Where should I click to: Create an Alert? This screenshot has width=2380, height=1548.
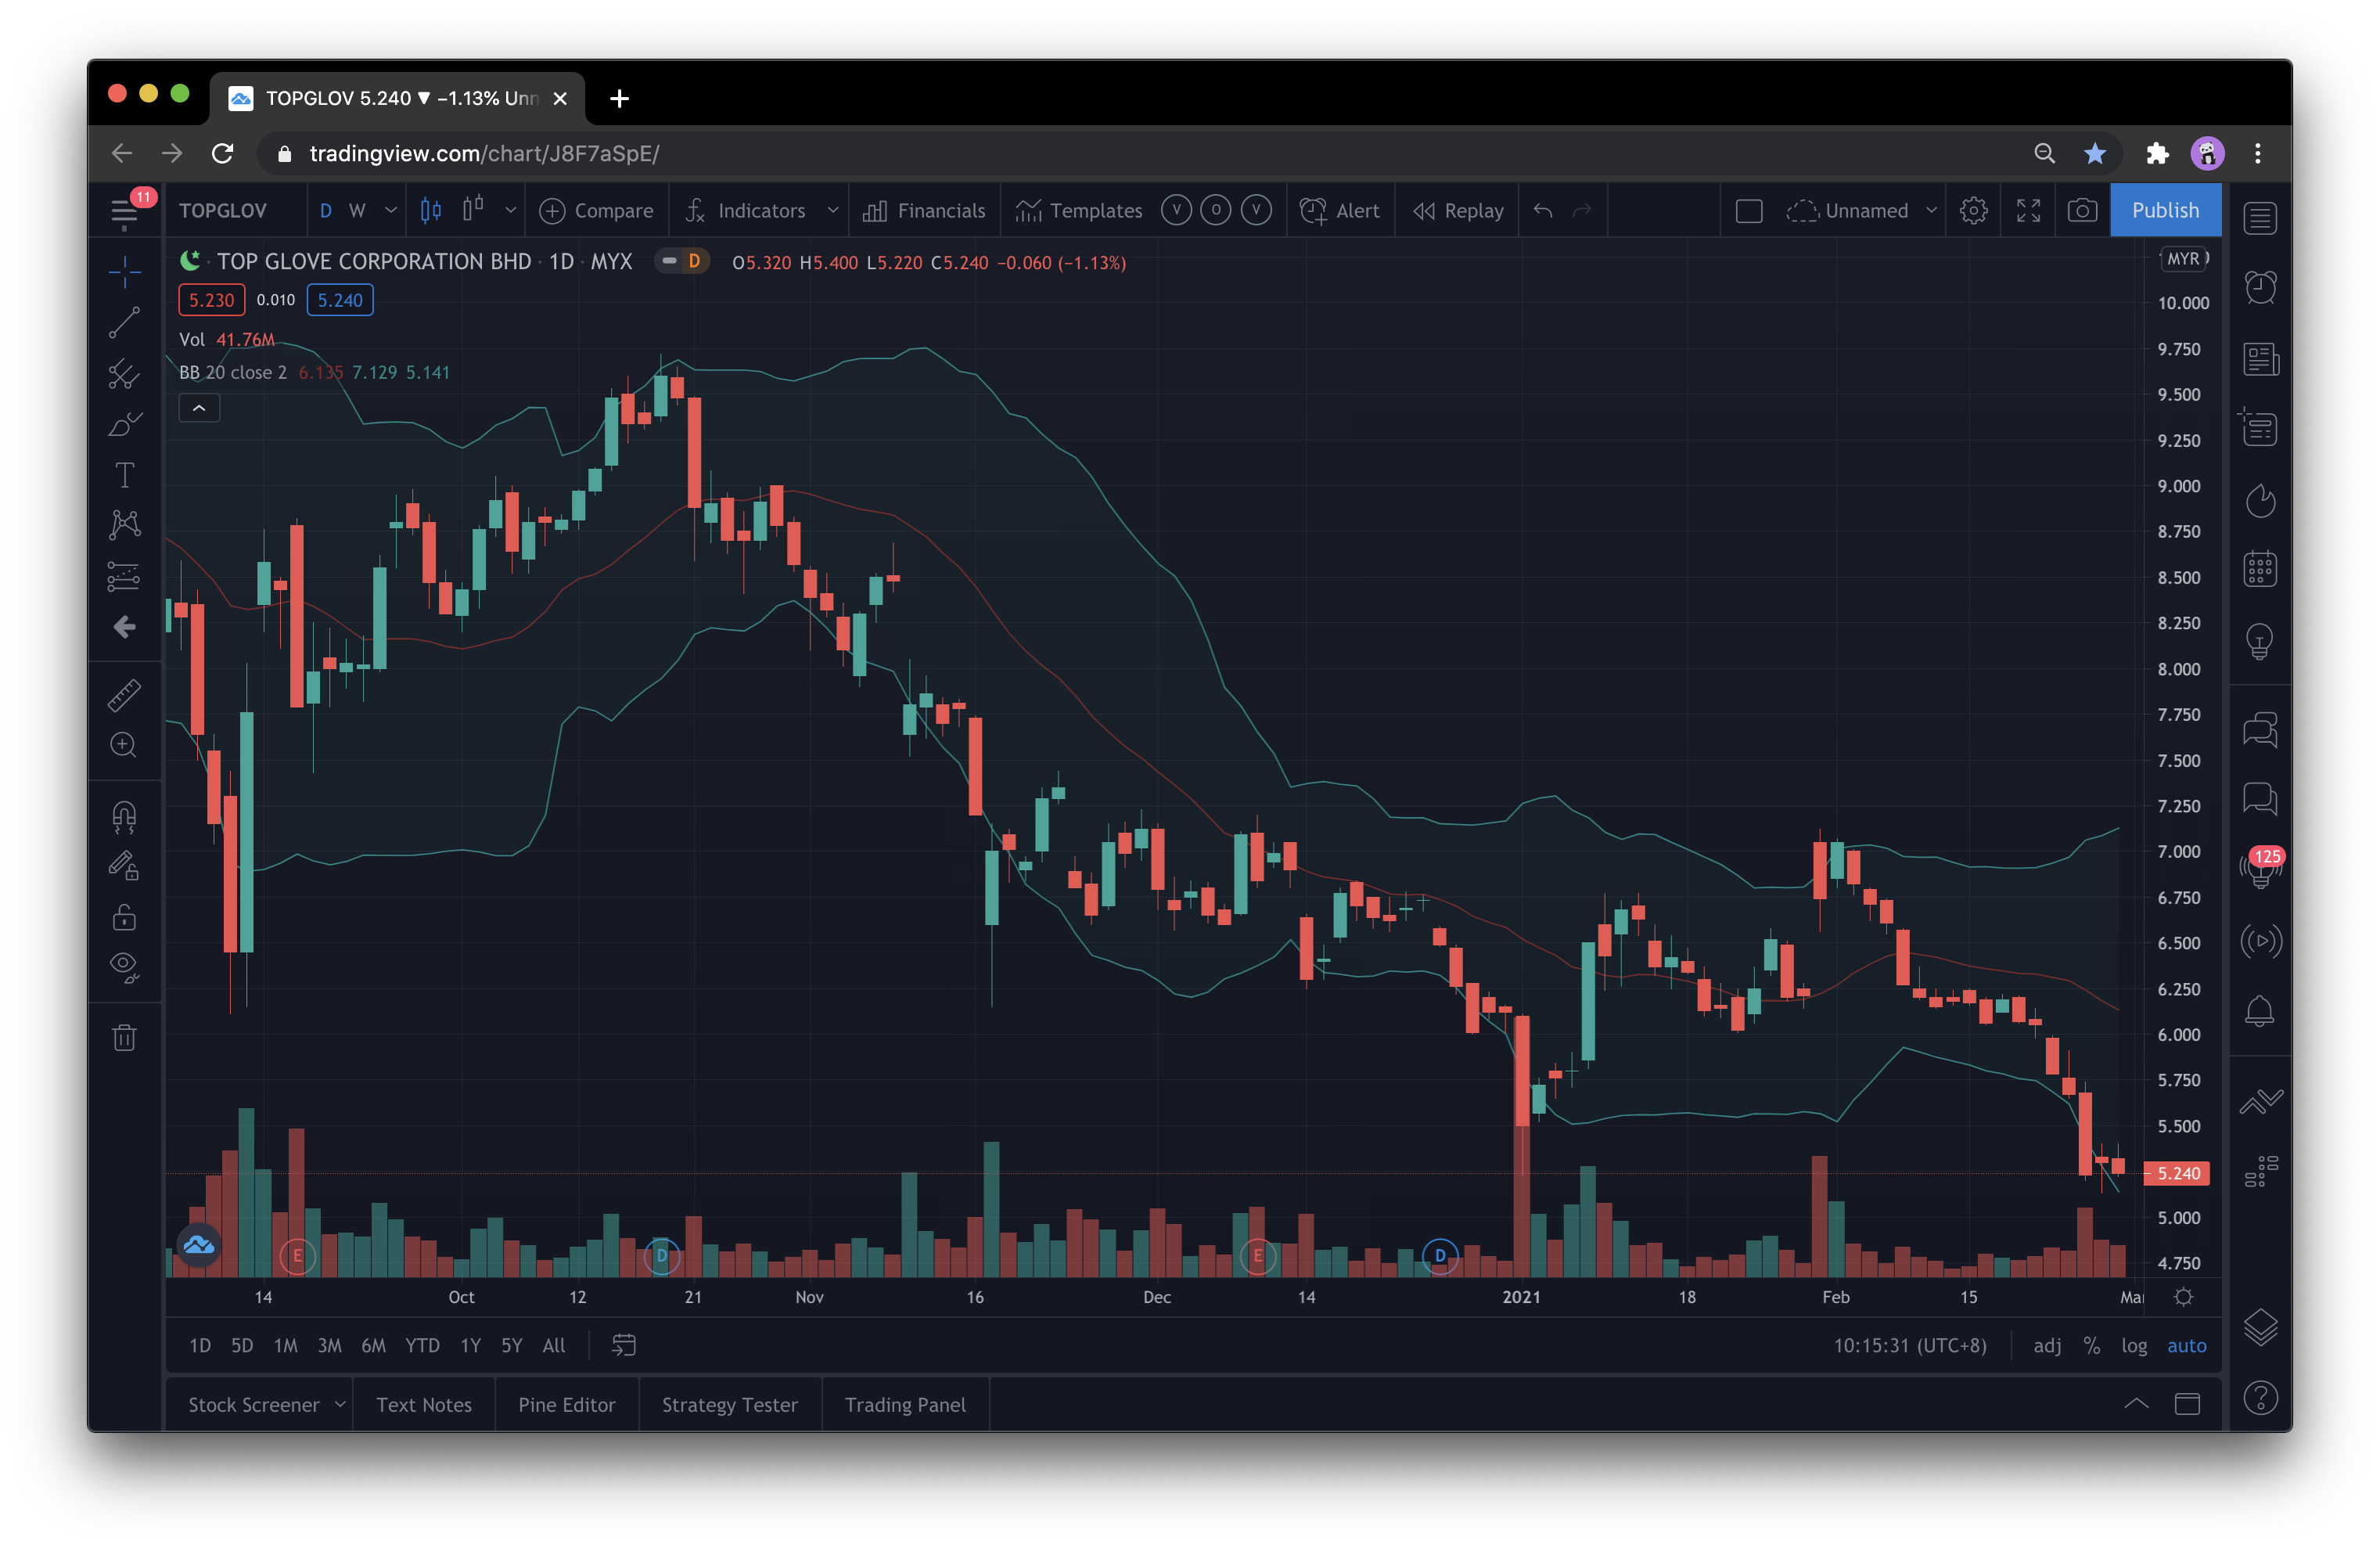(1340, 211)
